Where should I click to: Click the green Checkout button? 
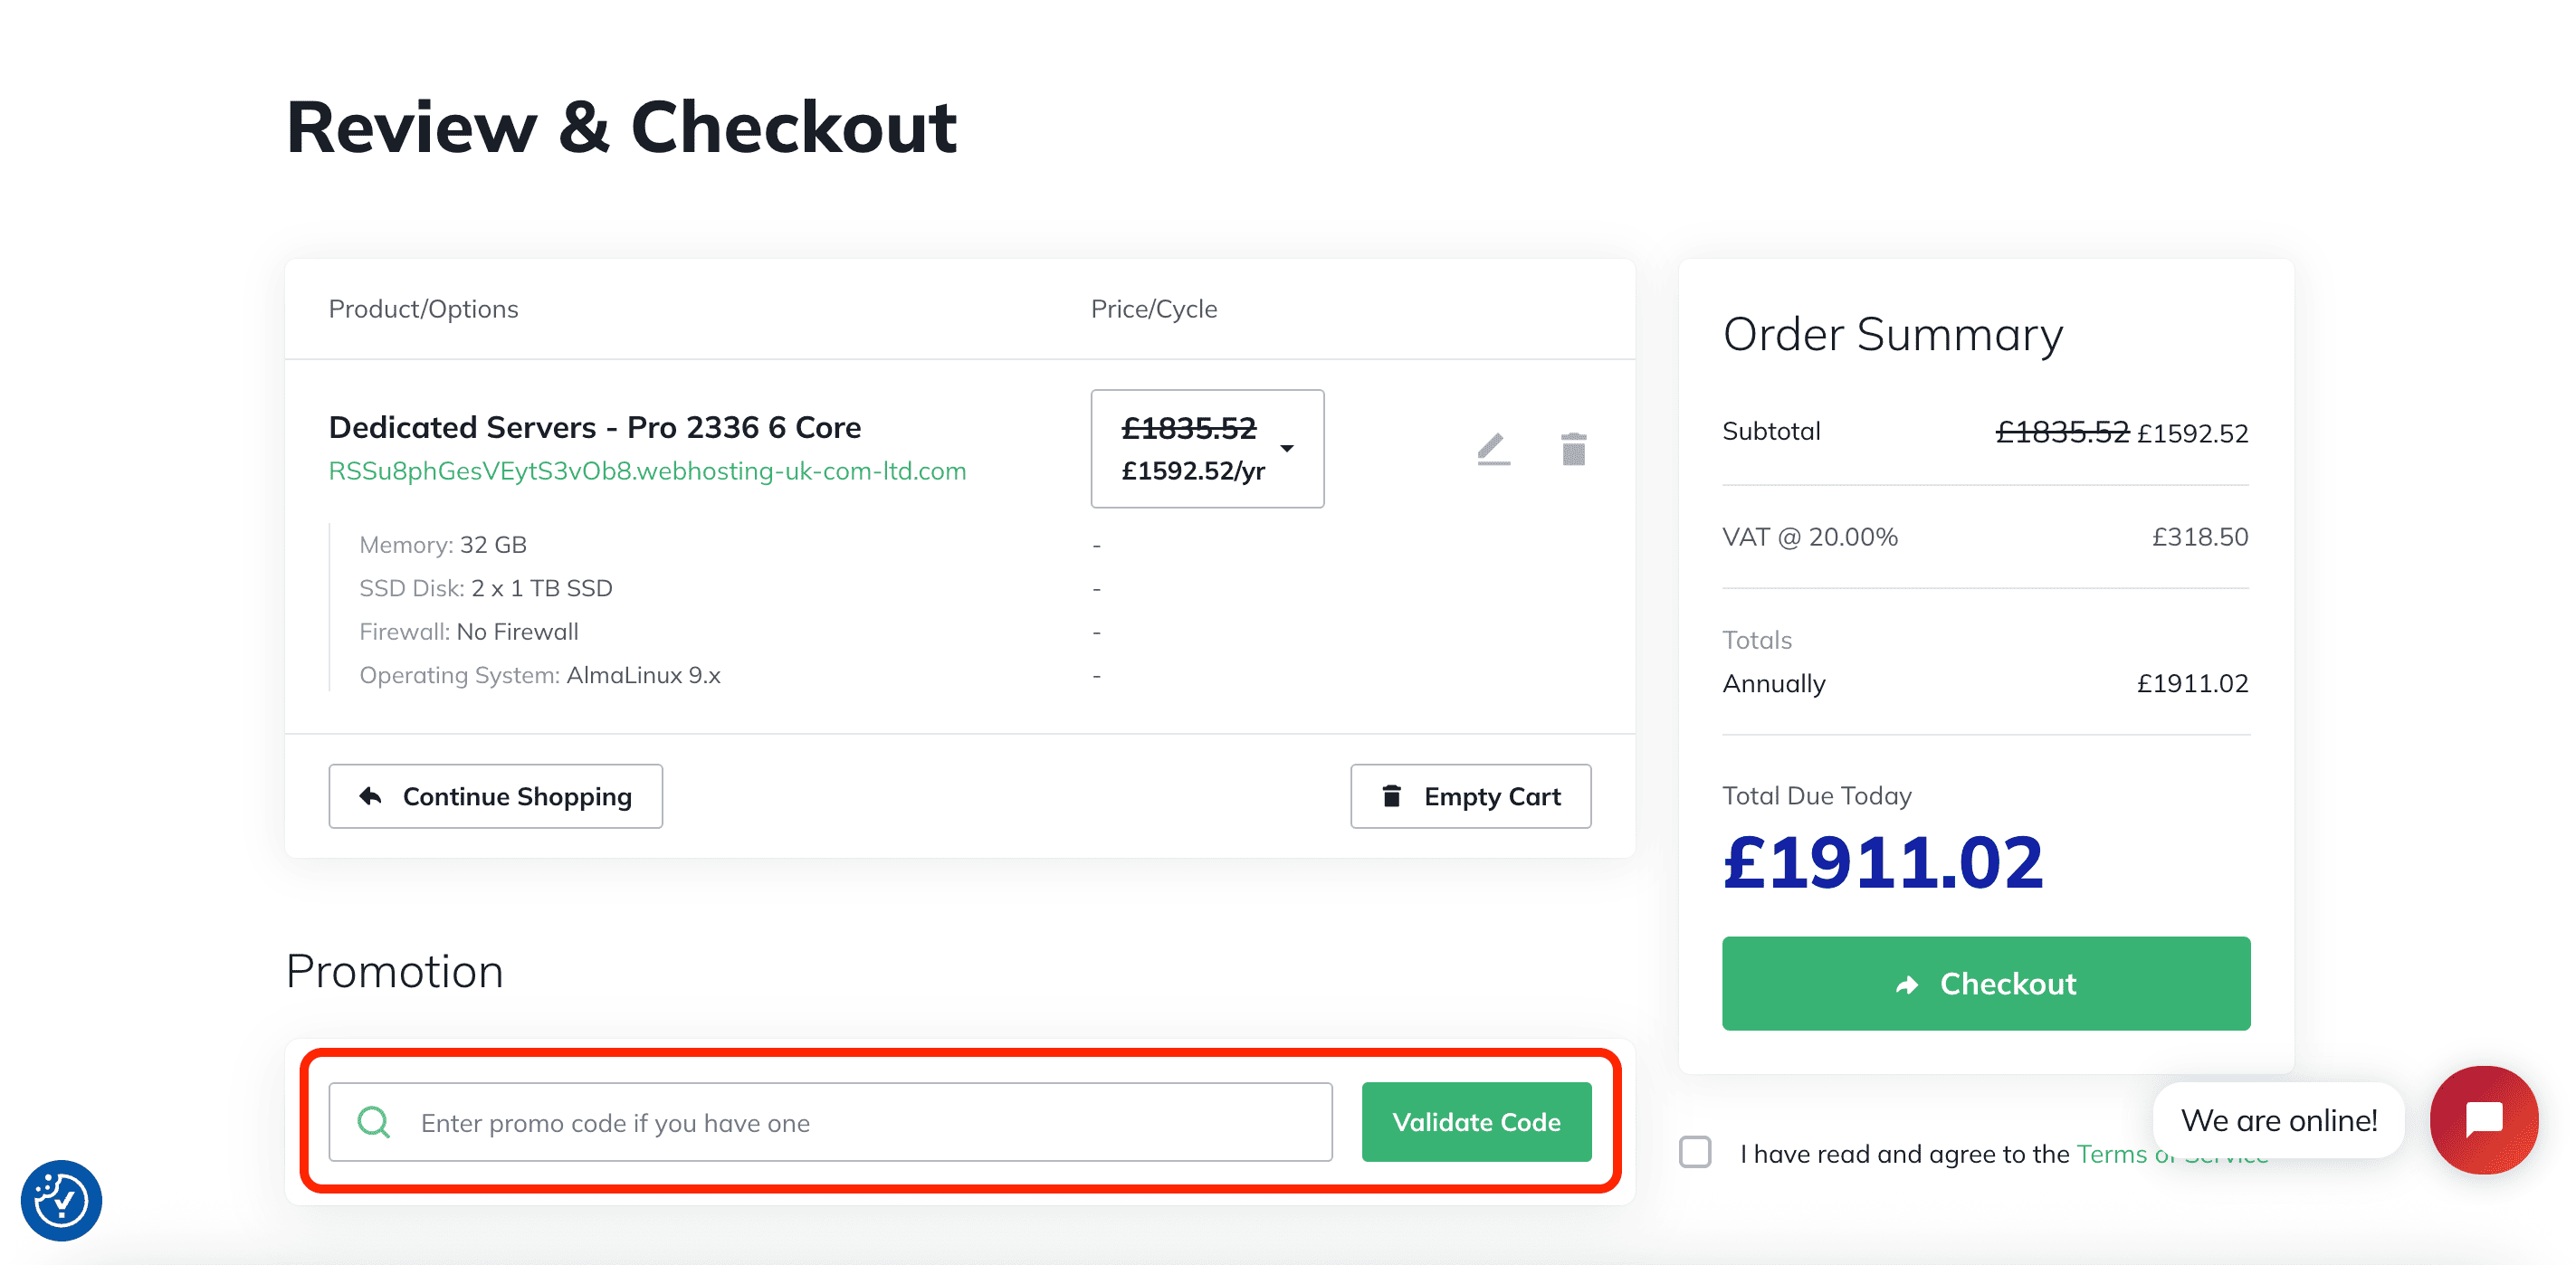tap(1986, 983)
